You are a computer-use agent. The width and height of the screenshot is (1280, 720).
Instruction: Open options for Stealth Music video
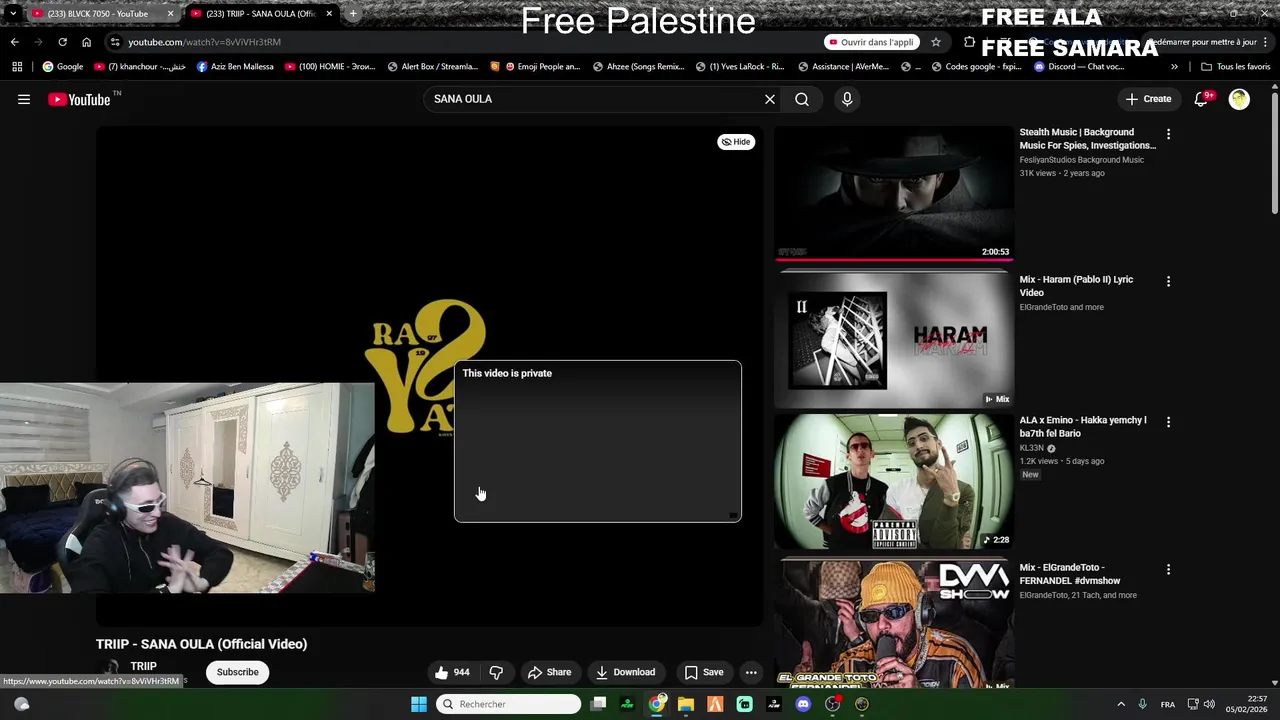click(1168, 134)
